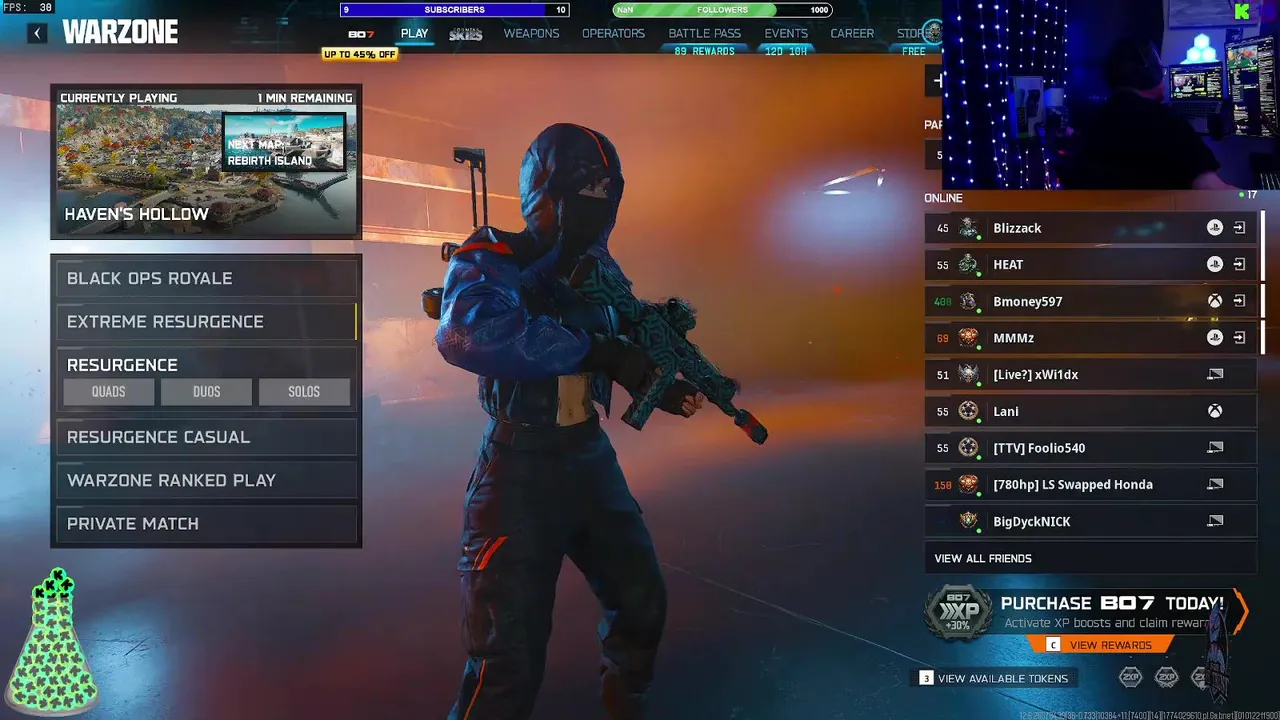Click Blizzack's rank emblem avatar

point(968,228)
